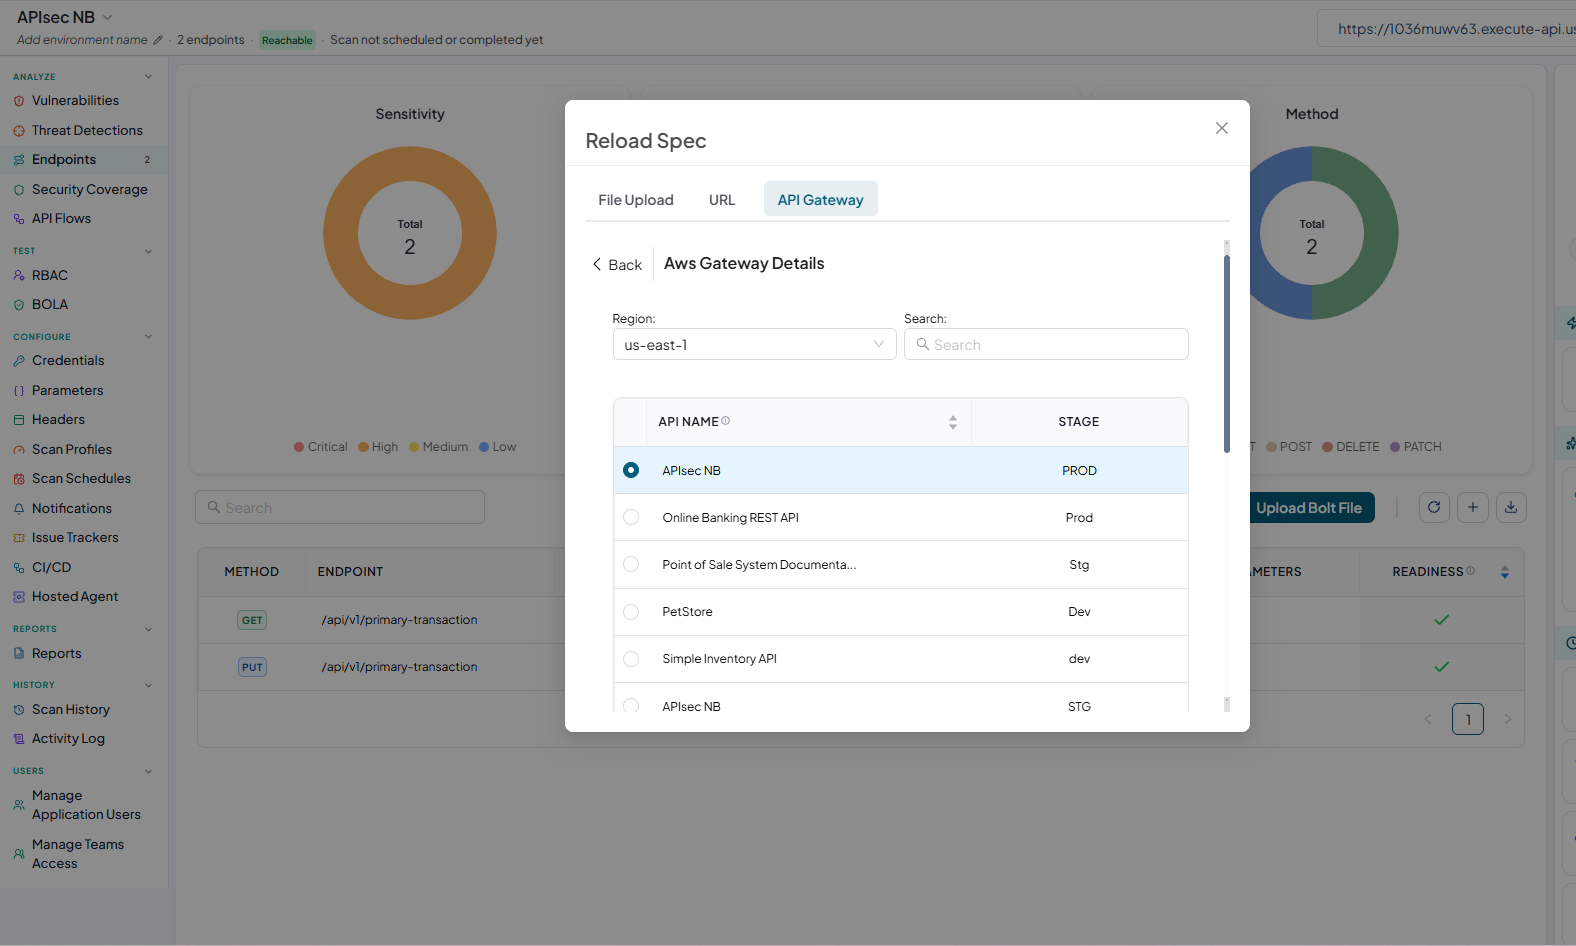Open Notifications settings
Image resolution: width=1576 pixels, height=946 pixels.
click(x=71, y=508)
